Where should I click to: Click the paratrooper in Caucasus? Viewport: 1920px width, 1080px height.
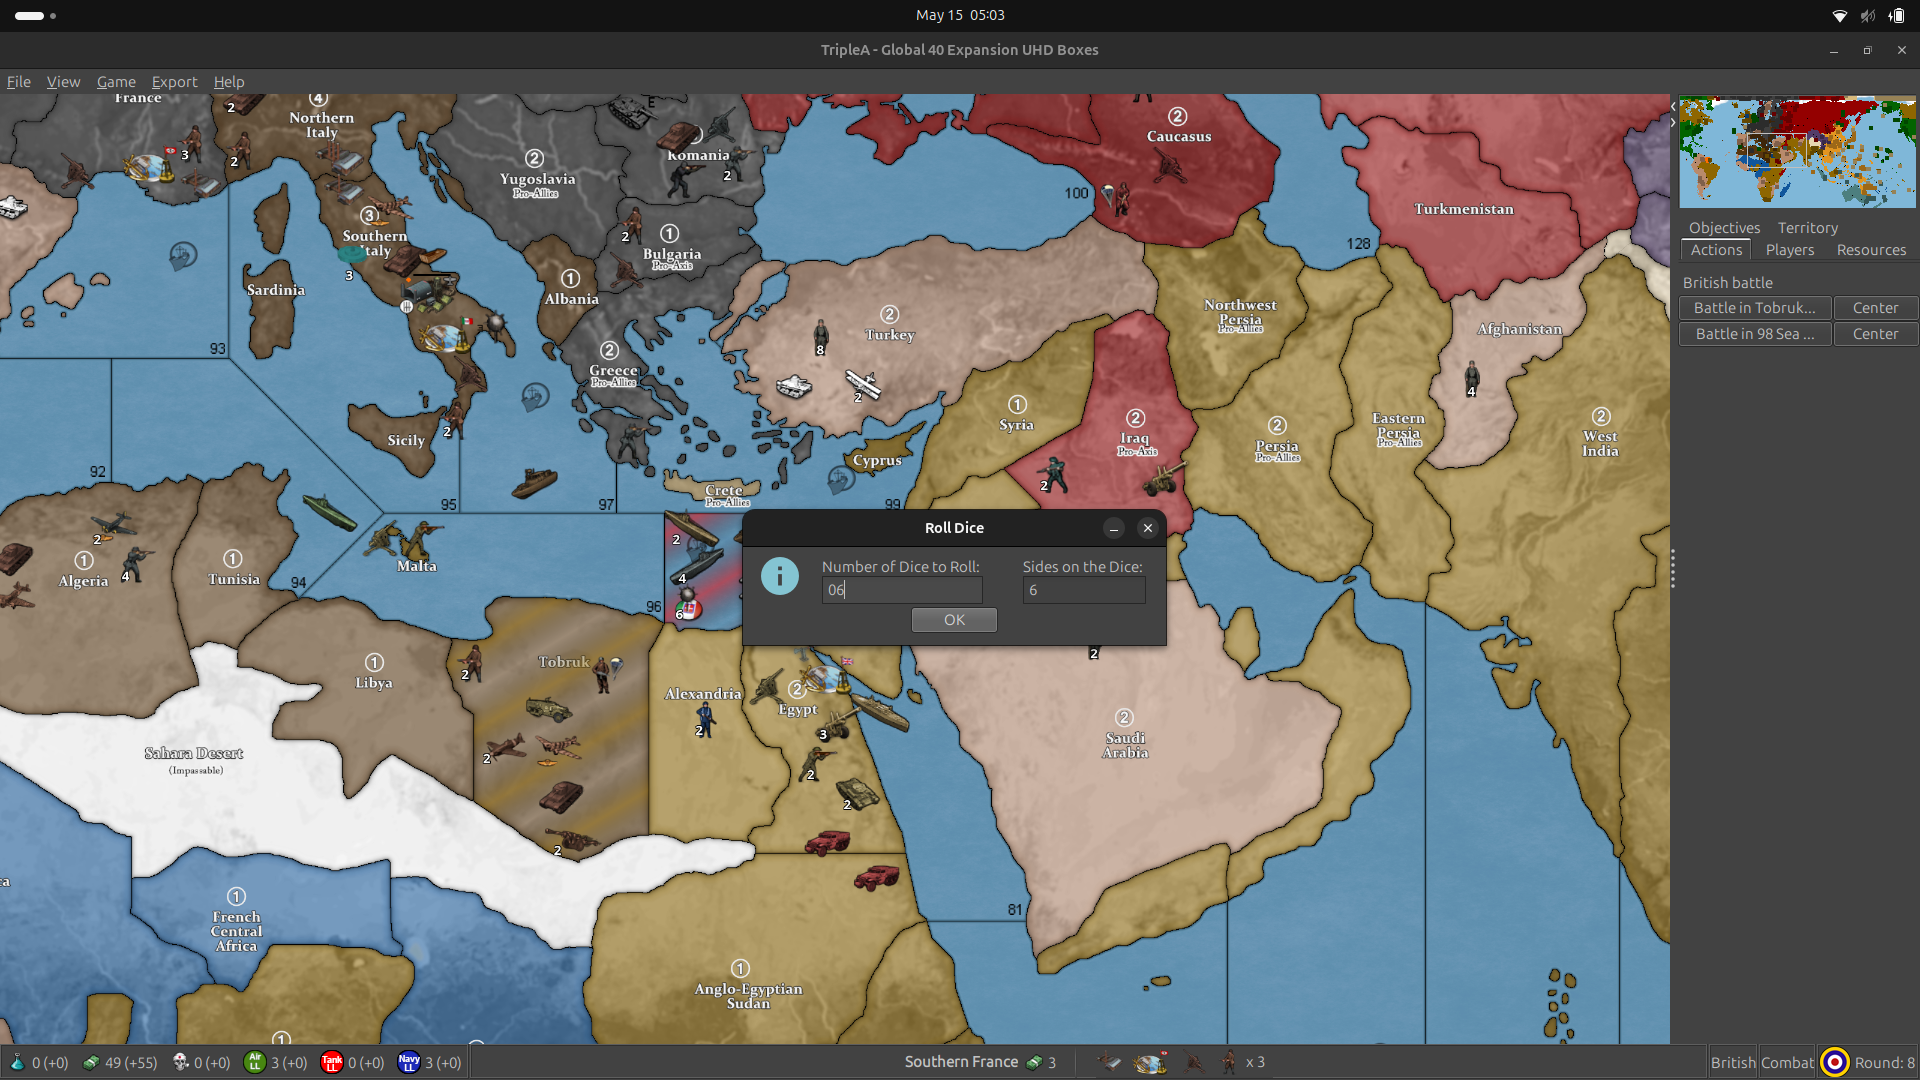point(1116,199)
